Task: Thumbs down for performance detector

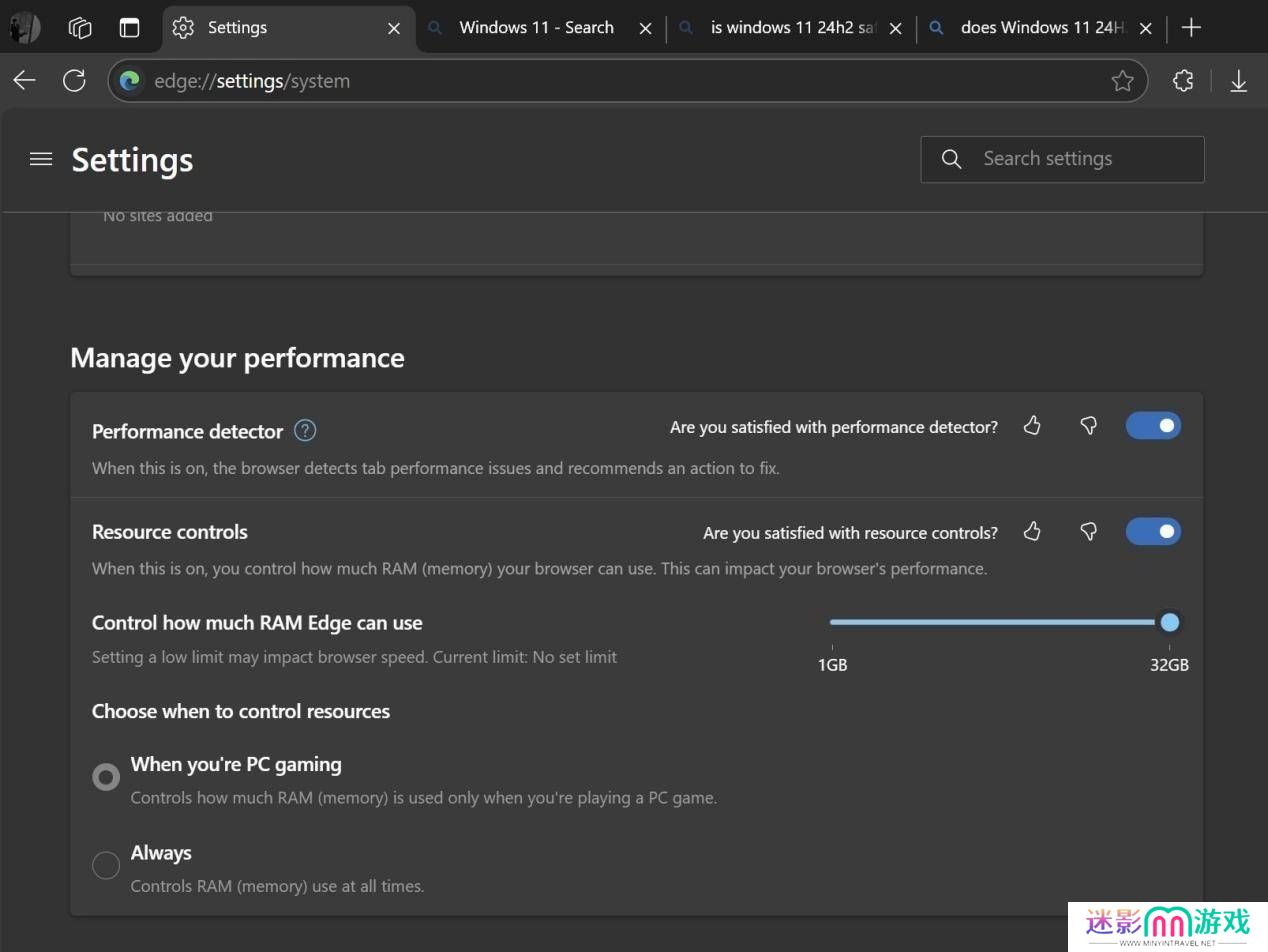Action: (1088, 426)
